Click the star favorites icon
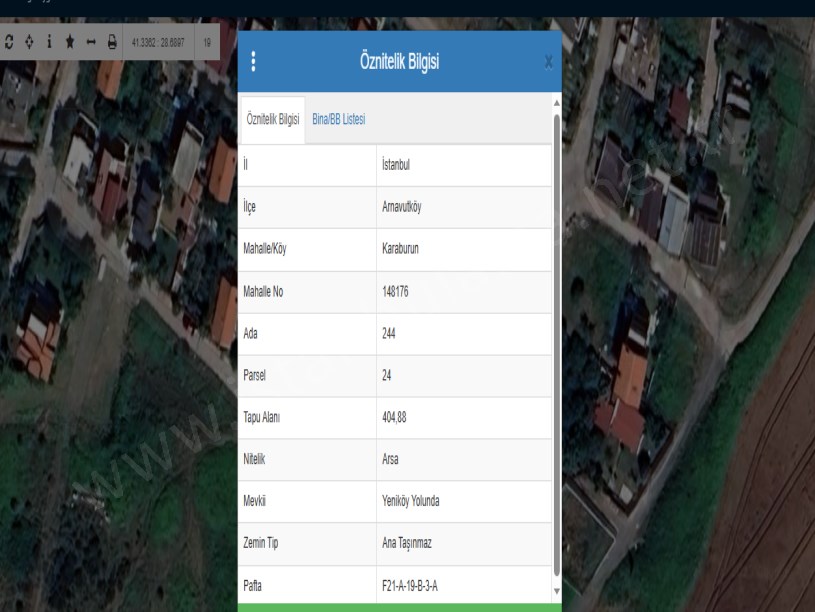The width and height of the screenshot is (815, 612). (x=70, y=42)
